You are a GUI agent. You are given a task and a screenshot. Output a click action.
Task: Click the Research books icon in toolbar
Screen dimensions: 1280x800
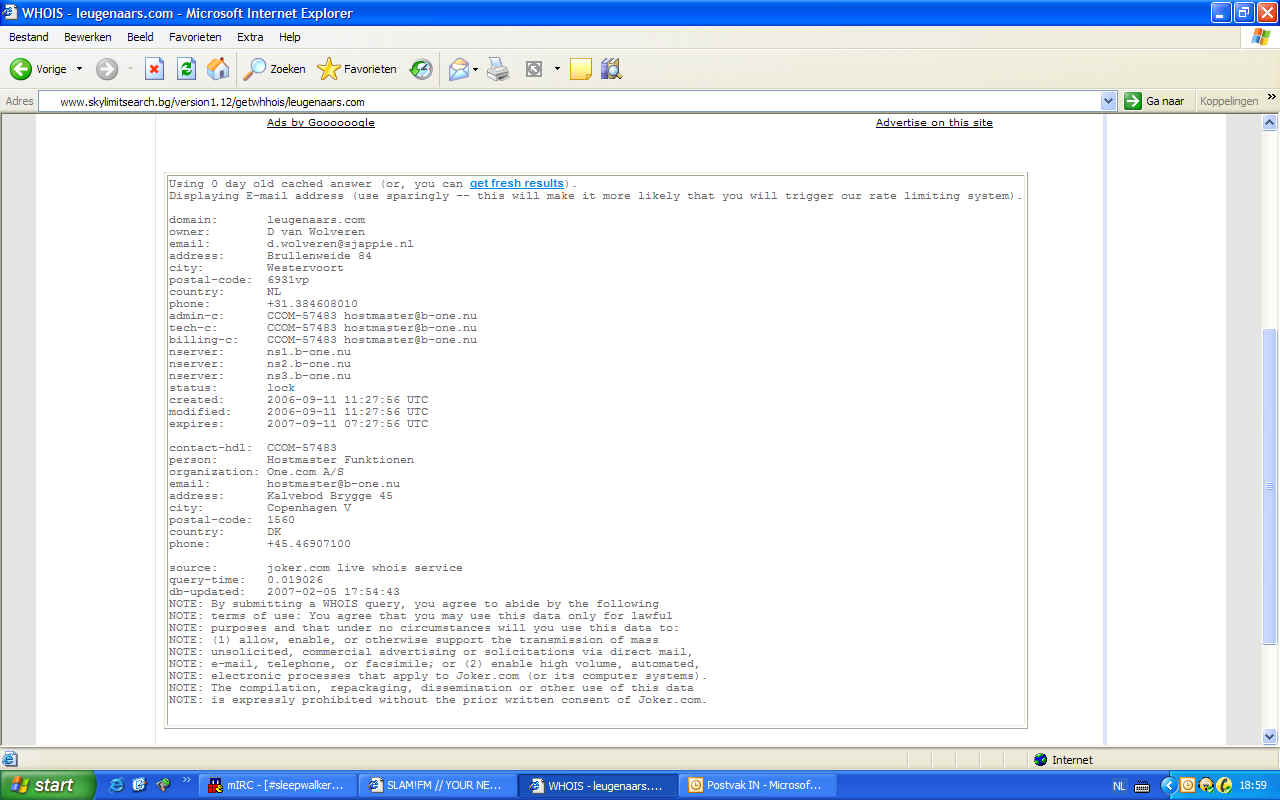coord(611,69)
